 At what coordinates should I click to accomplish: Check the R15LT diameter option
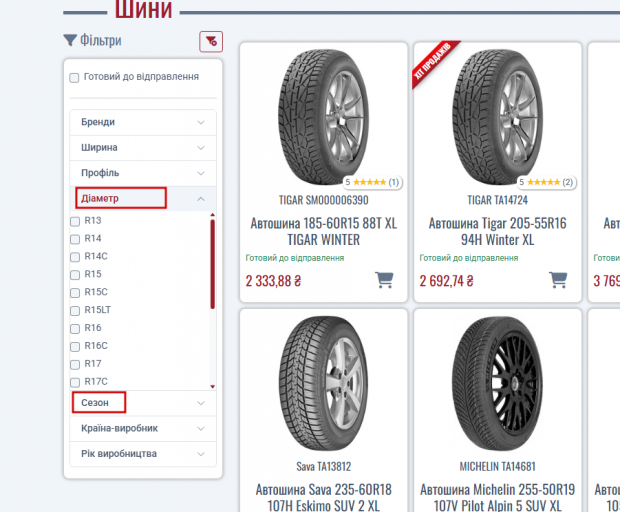click(x=75, y=311)
